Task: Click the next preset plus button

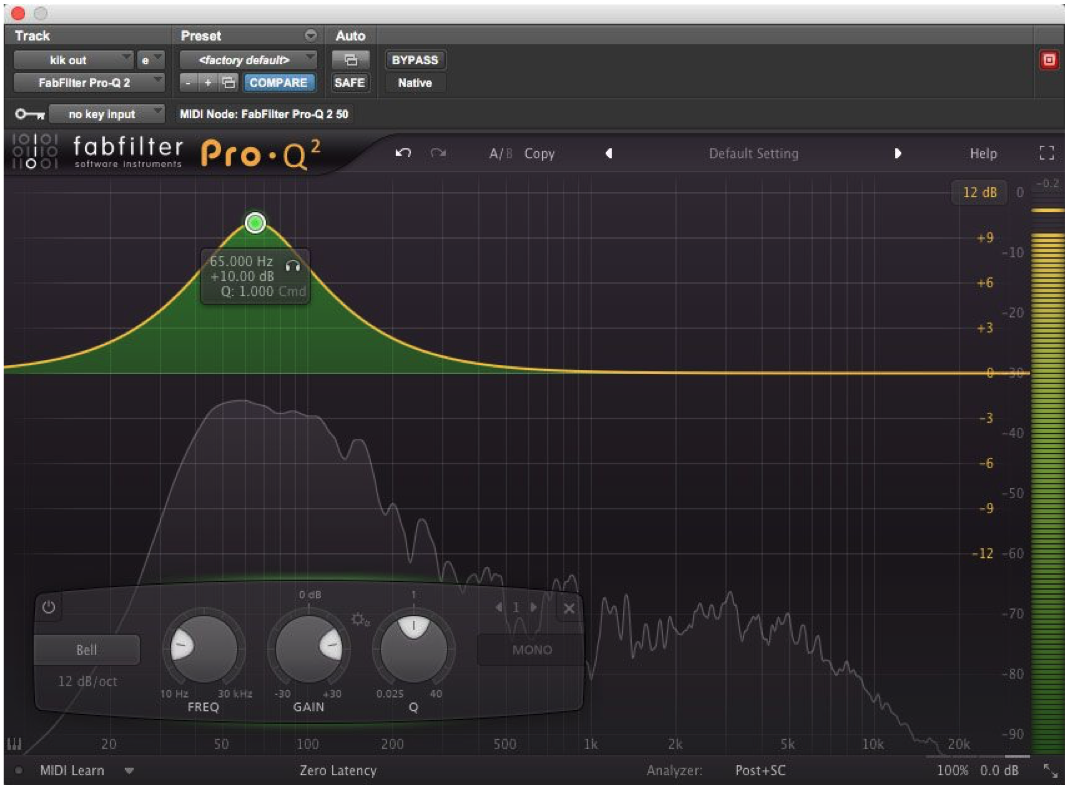Action: 208,82
